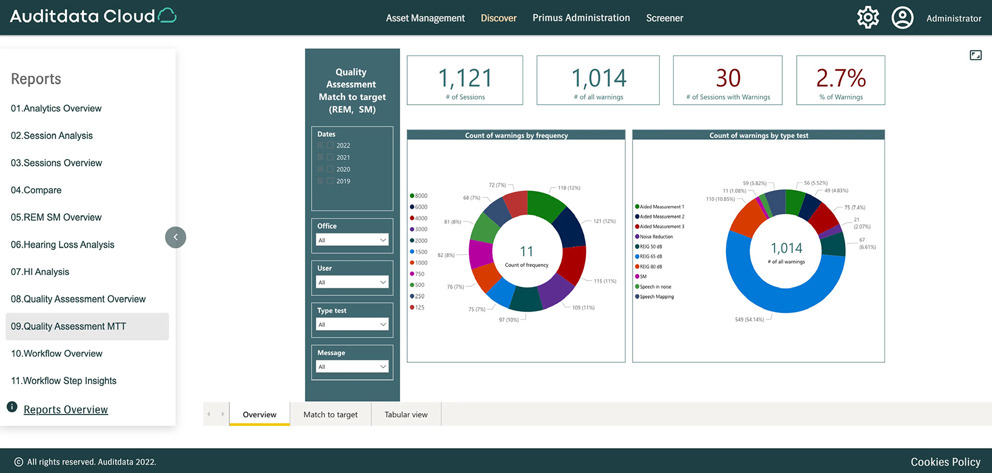Open the user profile icon
The height and width of the screenshot is (473, 992).
coord(903,18)
